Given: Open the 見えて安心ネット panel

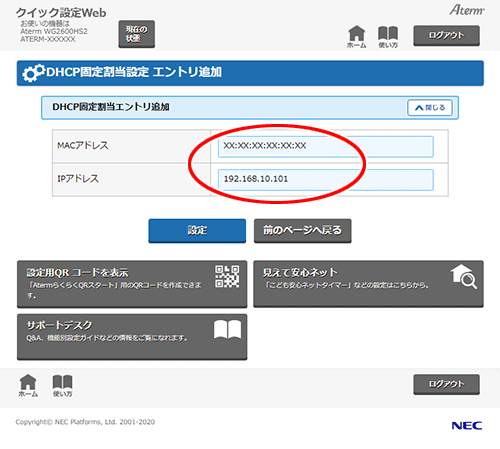Looking at the screenshot, I should point(368,284).
